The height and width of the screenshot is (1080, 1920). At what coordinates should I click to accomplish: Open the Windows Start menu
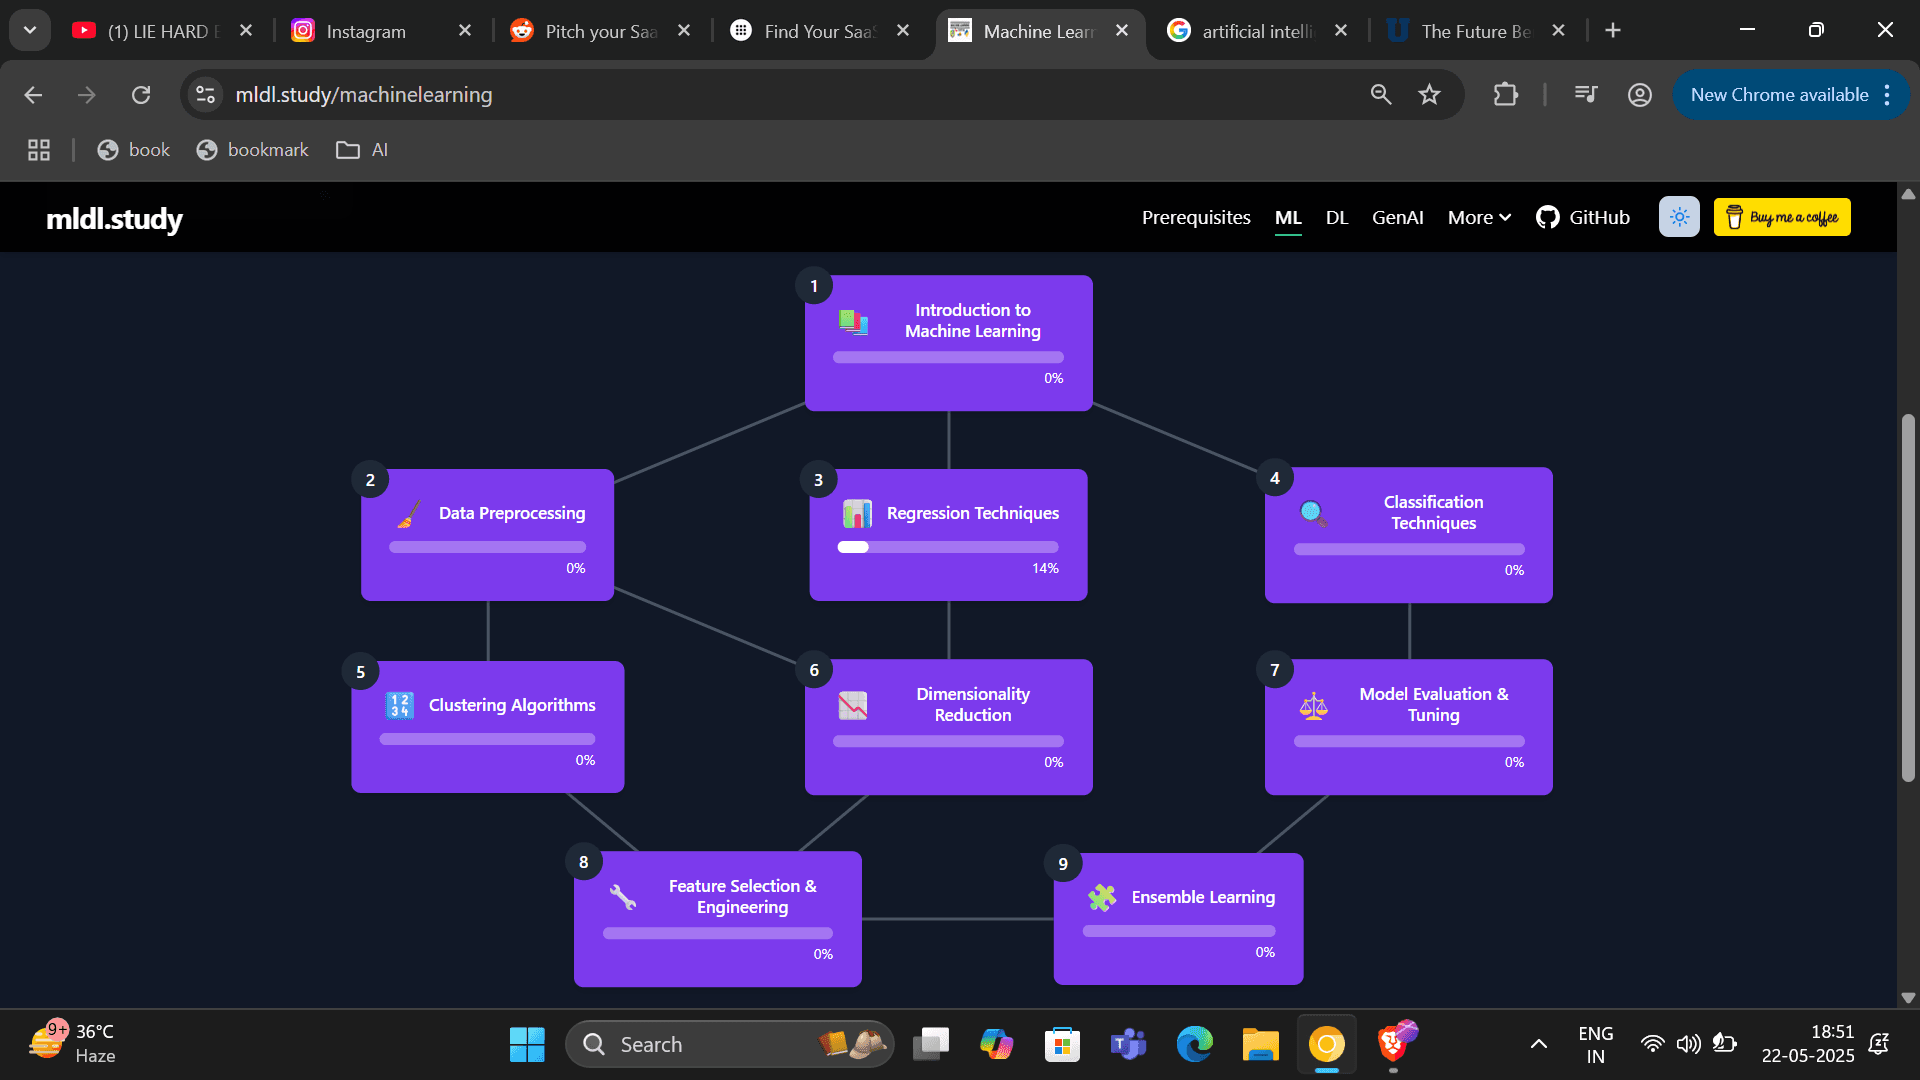click(527, 1045)
